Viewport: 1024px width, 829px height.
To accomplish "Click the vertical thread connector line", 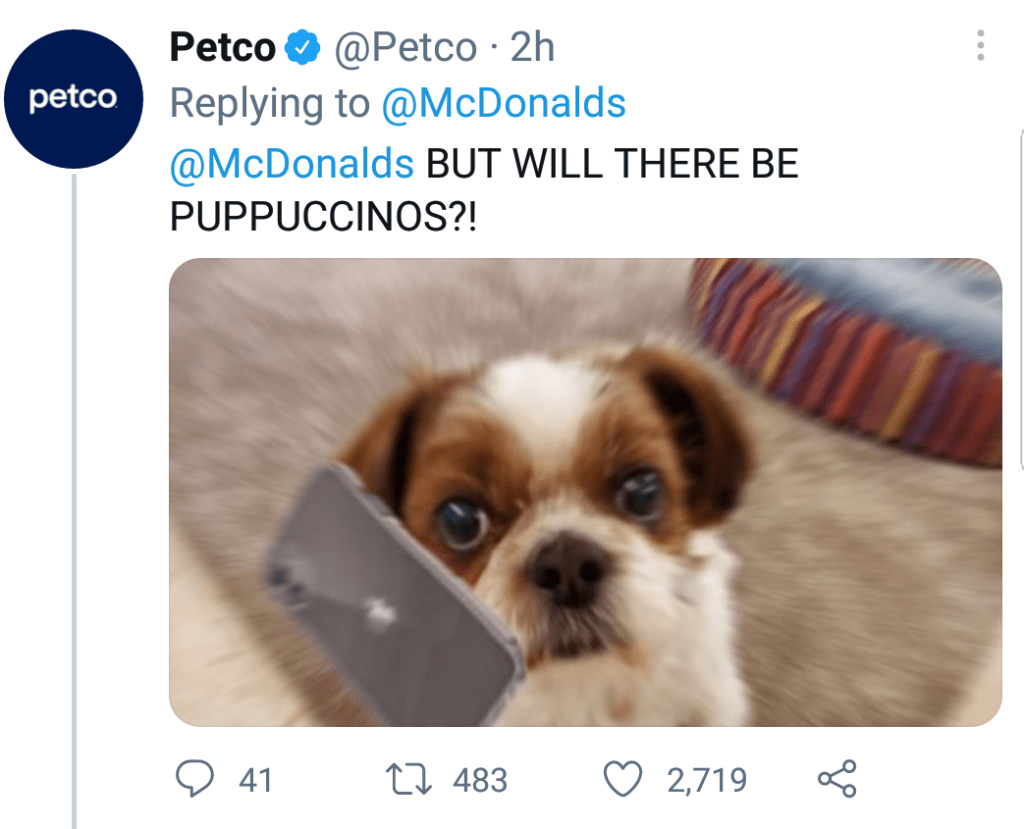I will [x=74, y=500].
